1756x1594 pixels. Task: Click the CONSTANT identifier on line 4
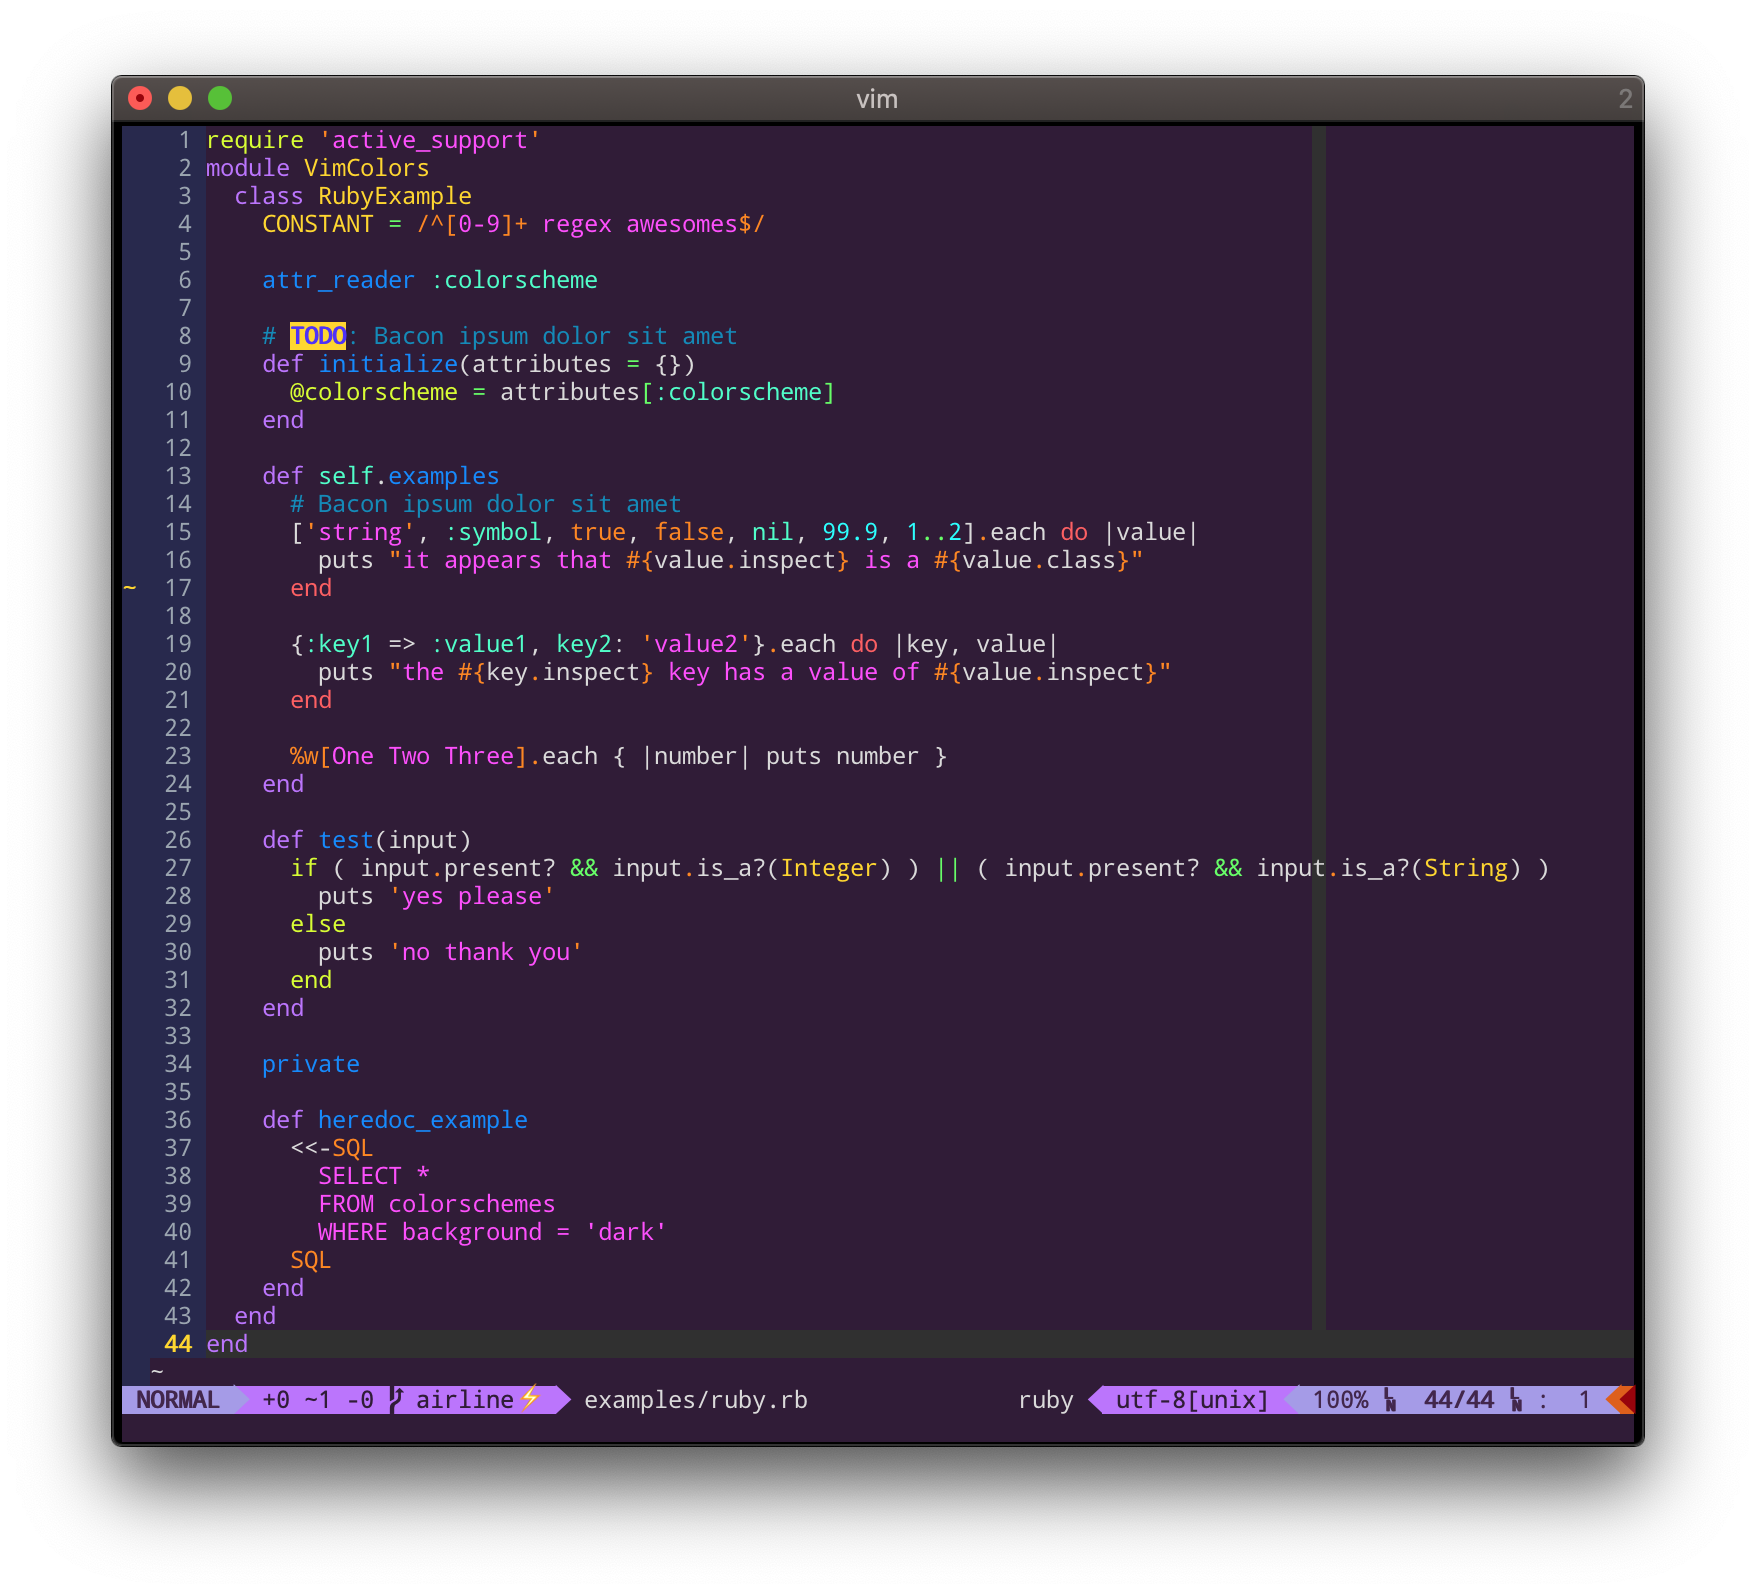318,224
